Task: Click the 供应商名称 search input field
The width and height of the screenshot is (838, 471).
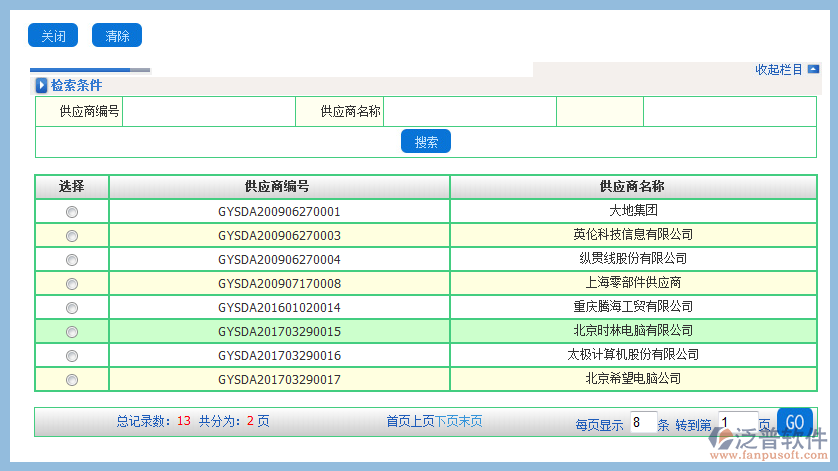Action: tap(469, 112)
